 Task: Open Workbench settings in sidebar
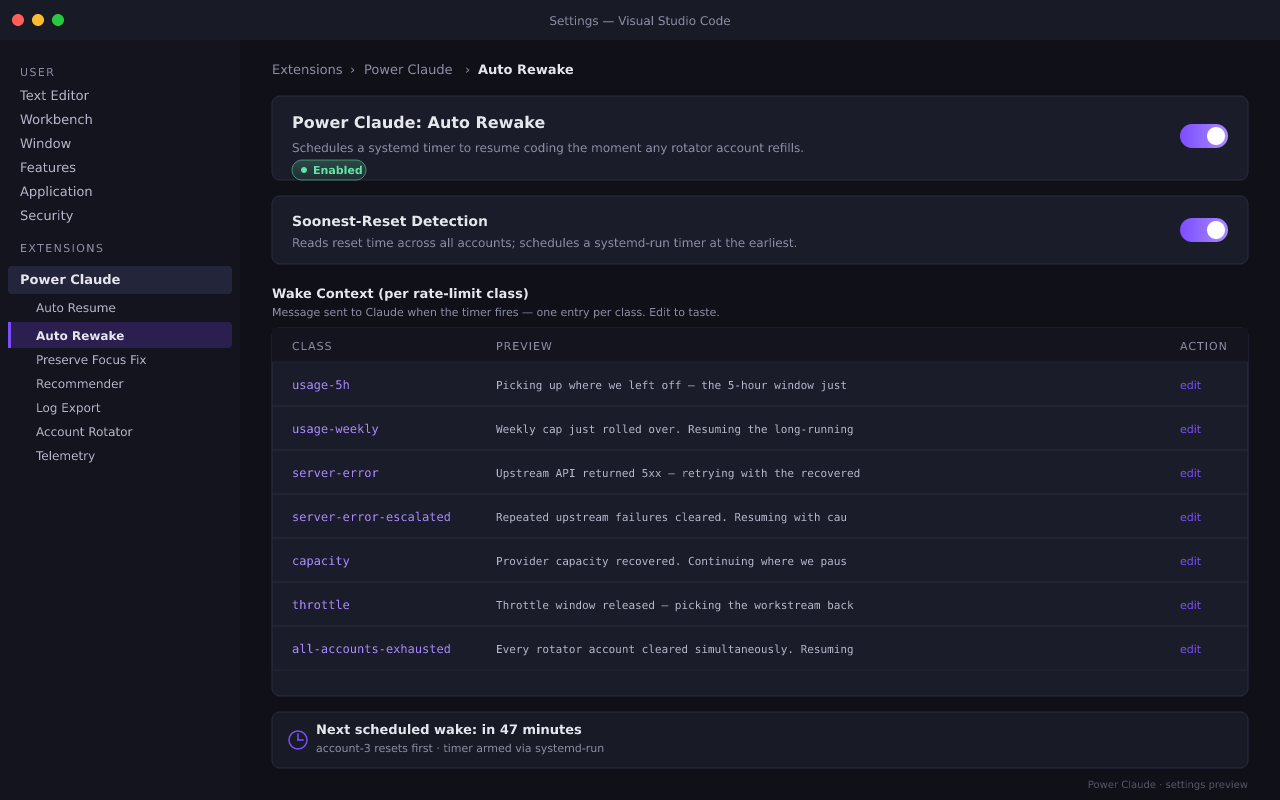point(56,120)
